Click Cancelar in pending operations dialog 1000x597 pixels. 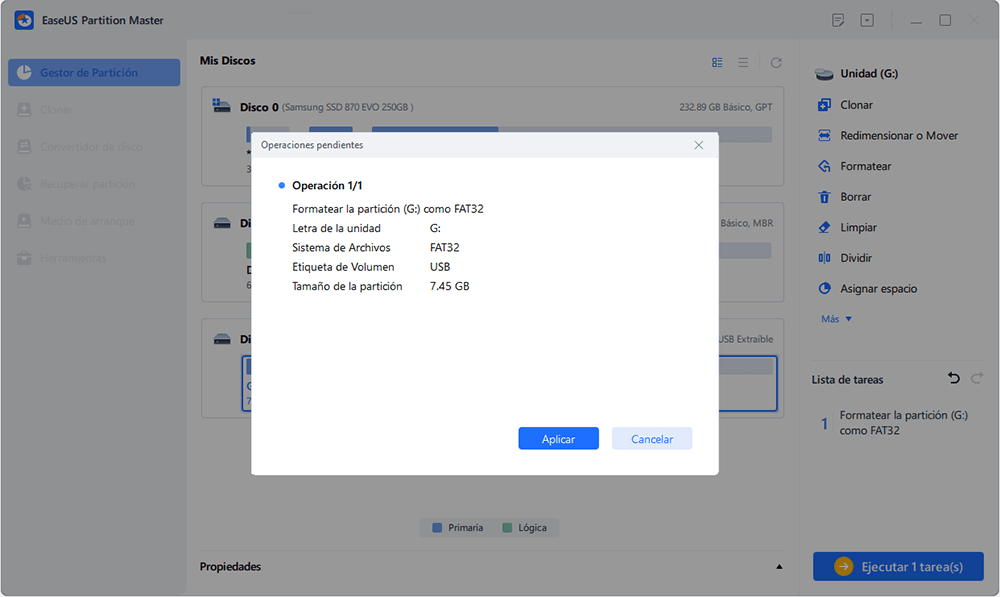(x=652, y=439)
